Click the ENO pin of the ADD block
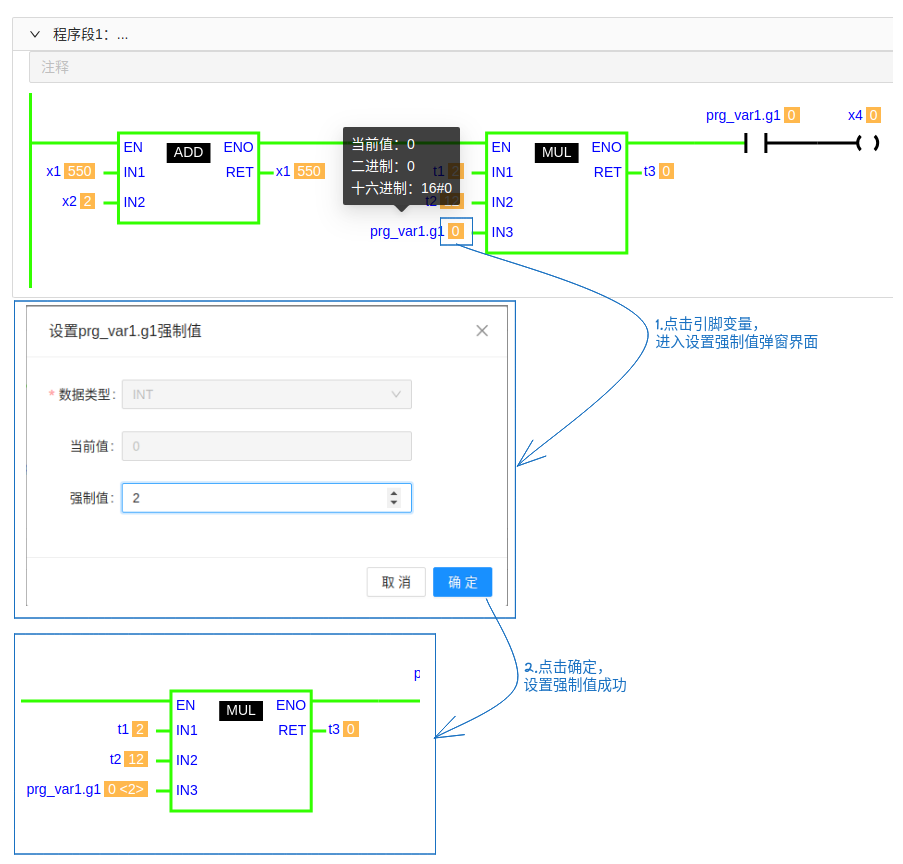The width and height of the screenshot is (903, 864). click(x=238, y=147)
